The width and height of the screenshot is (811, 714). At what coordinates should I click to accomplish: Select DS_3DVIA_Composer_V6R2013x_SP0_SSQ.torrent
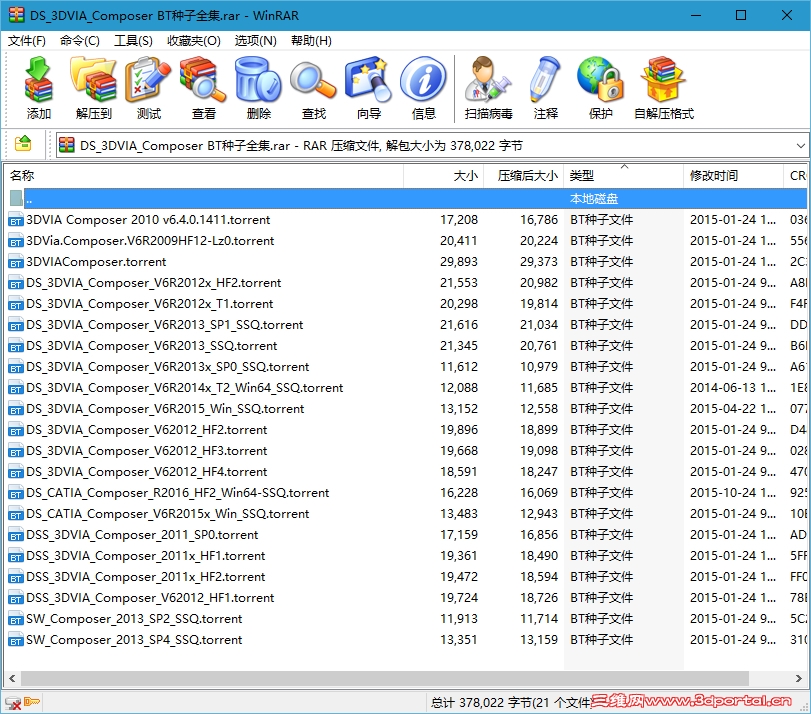[406, 367]
